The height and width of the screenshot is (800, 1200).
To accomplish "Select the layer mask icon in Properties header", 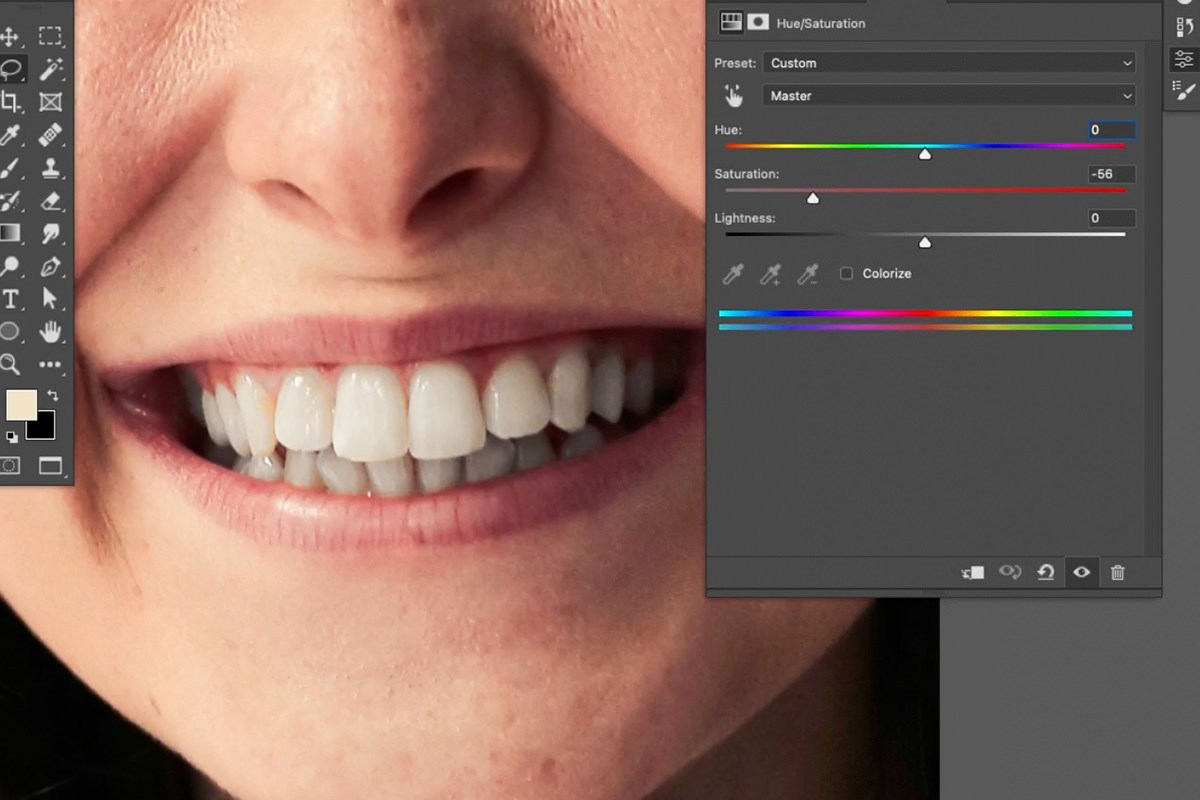I will (x=758, y=22).
